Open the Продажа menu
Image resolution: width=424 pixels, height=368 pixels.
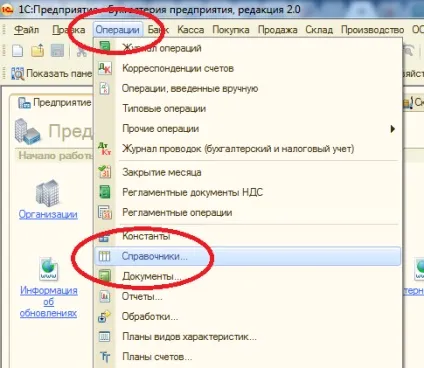click(277, 30)
